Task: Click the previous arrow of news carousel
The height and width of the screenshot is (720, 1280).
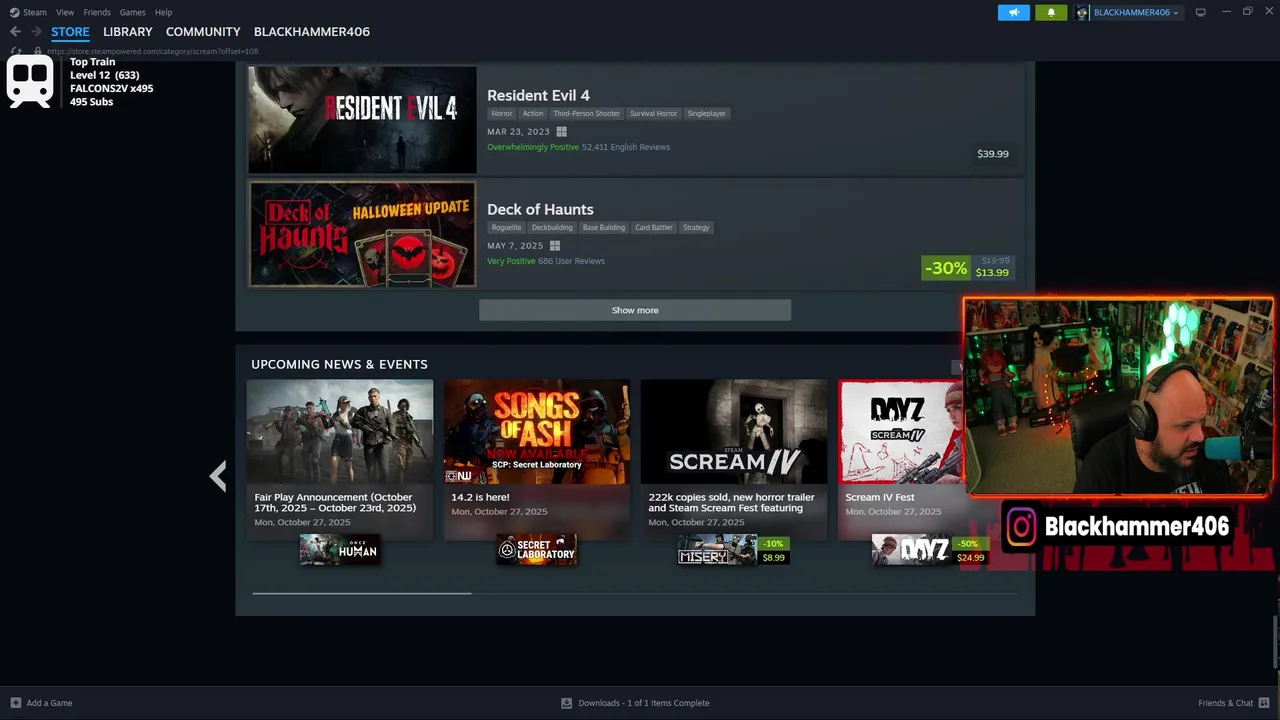Action: [218, 476]
